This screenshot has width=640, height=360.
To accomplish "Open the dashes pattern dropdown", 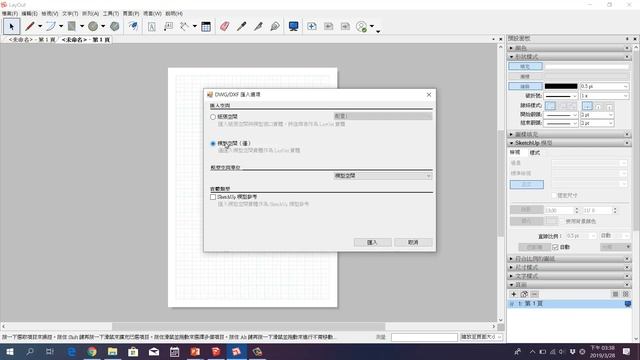I will coord(560,96).
